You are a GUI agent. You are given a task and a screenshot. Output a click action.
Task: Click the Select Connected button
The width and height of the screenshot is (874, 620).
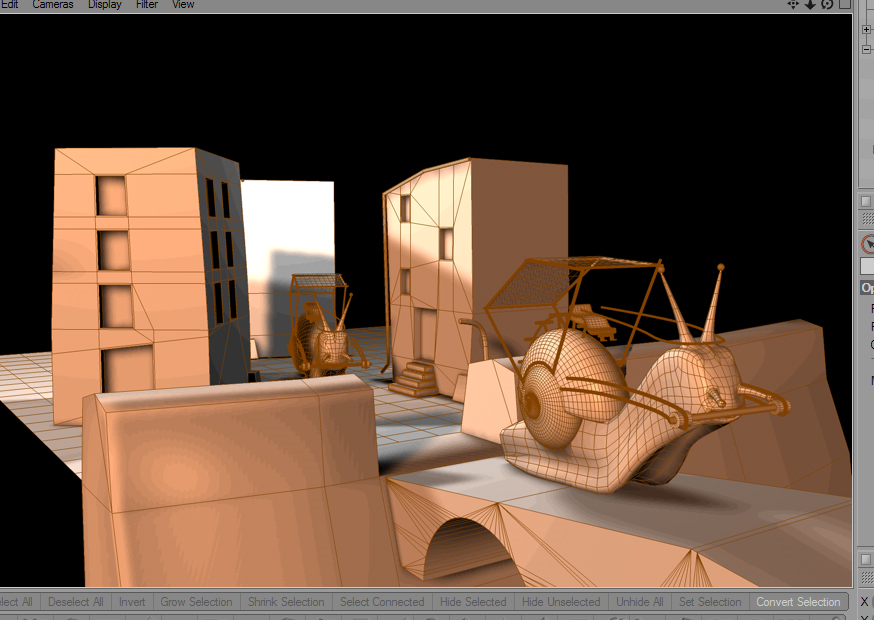tap(382, 602)
